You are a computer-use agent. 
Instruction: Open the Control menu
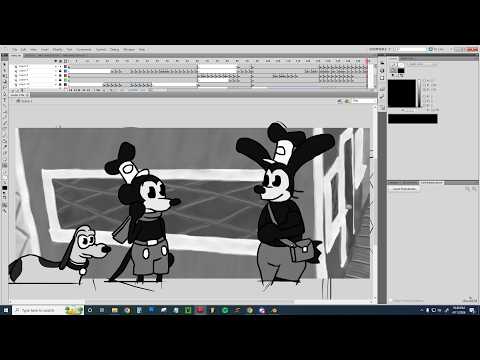[101, 49]
